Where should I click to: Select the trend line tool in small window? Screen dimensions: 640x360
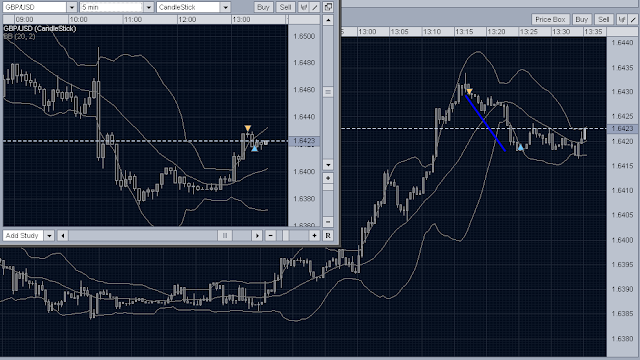pyautogui.click(x=315, y=7)
